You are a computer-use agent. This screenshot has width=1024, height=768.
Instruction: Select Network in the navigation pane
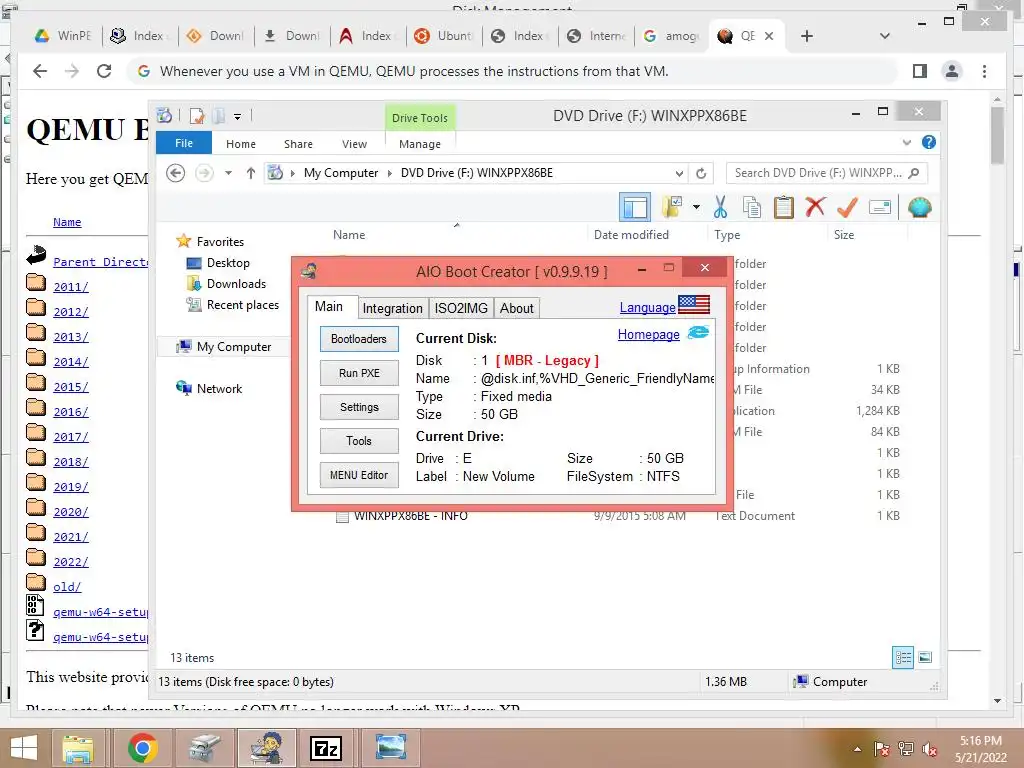[x=209, y=389]
